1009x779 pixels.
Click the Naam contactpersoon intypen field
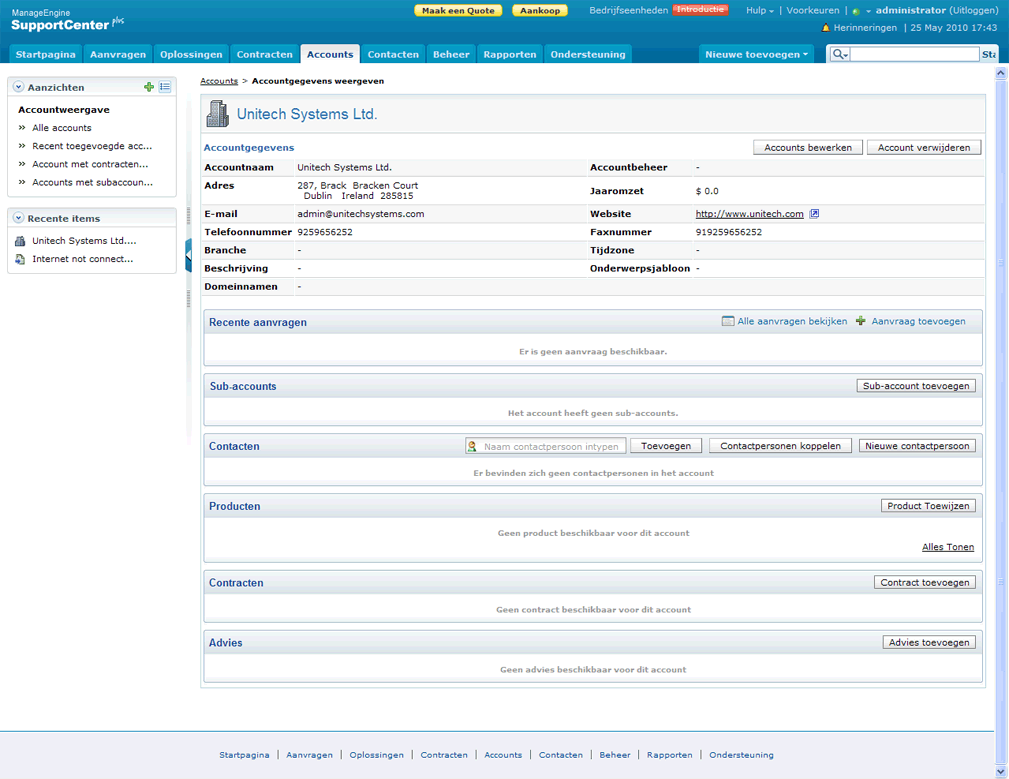pos(546,446)
